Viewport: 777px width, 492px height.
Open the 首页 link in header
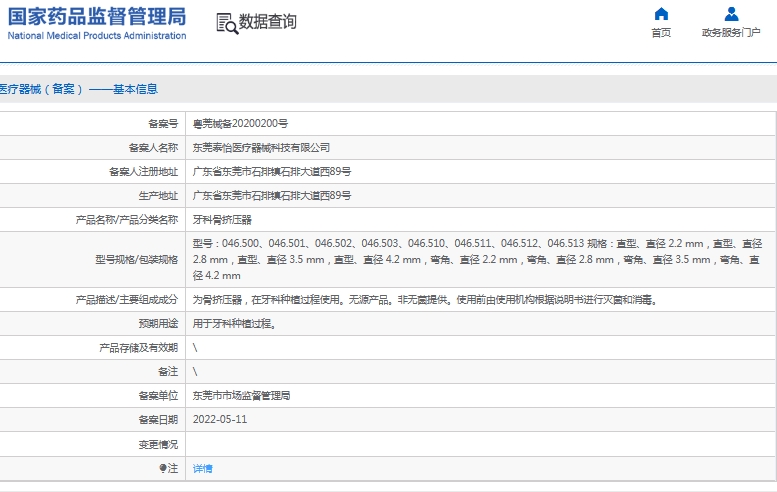661,33
